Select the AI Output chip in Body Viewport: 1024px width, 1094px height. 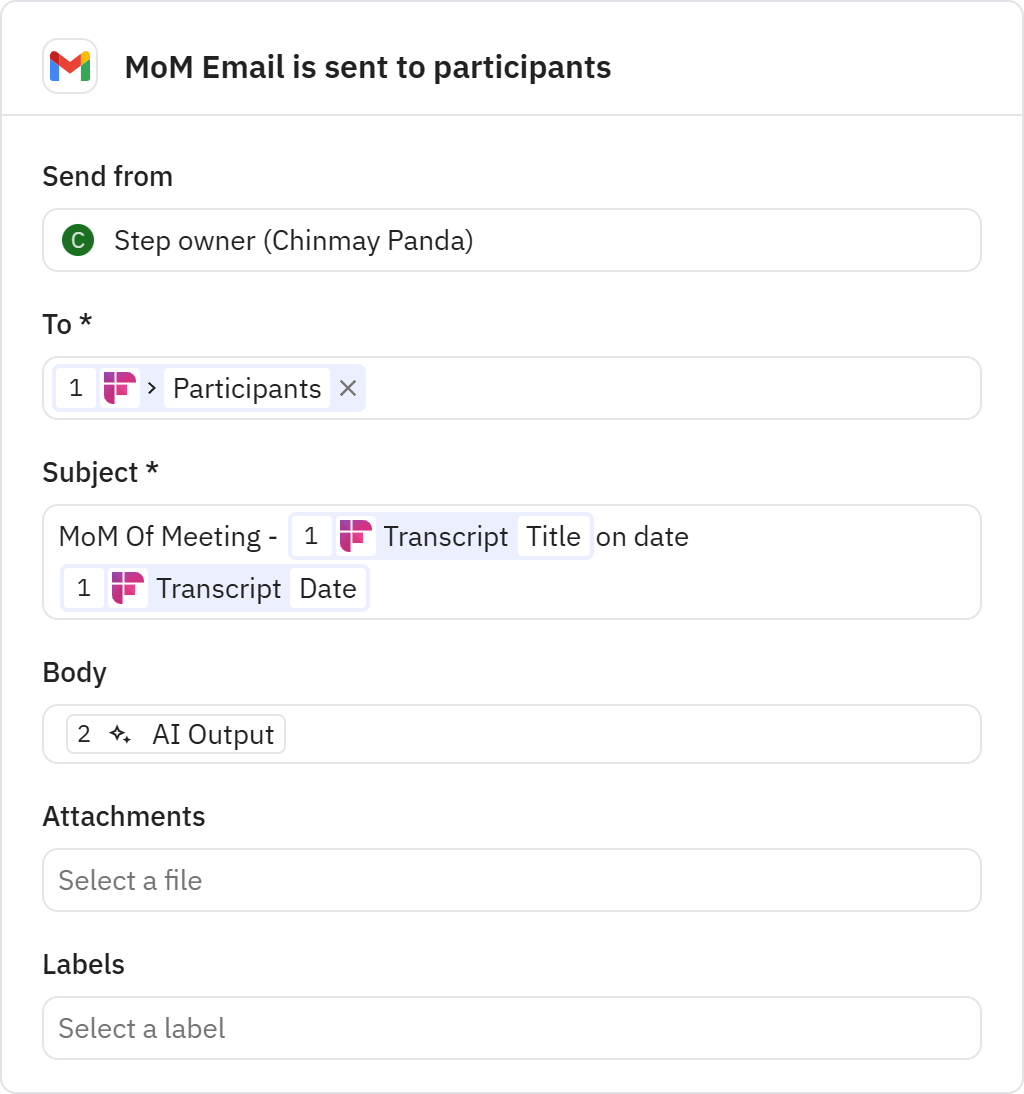coord(211,734)
